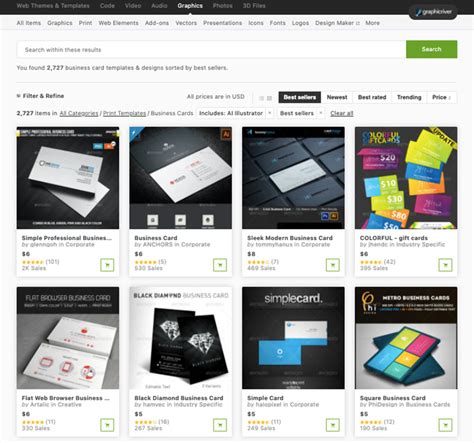The width and height of the screenshot is (474, 443).
Task: Select the Best rated sort option
Action: 372,97
